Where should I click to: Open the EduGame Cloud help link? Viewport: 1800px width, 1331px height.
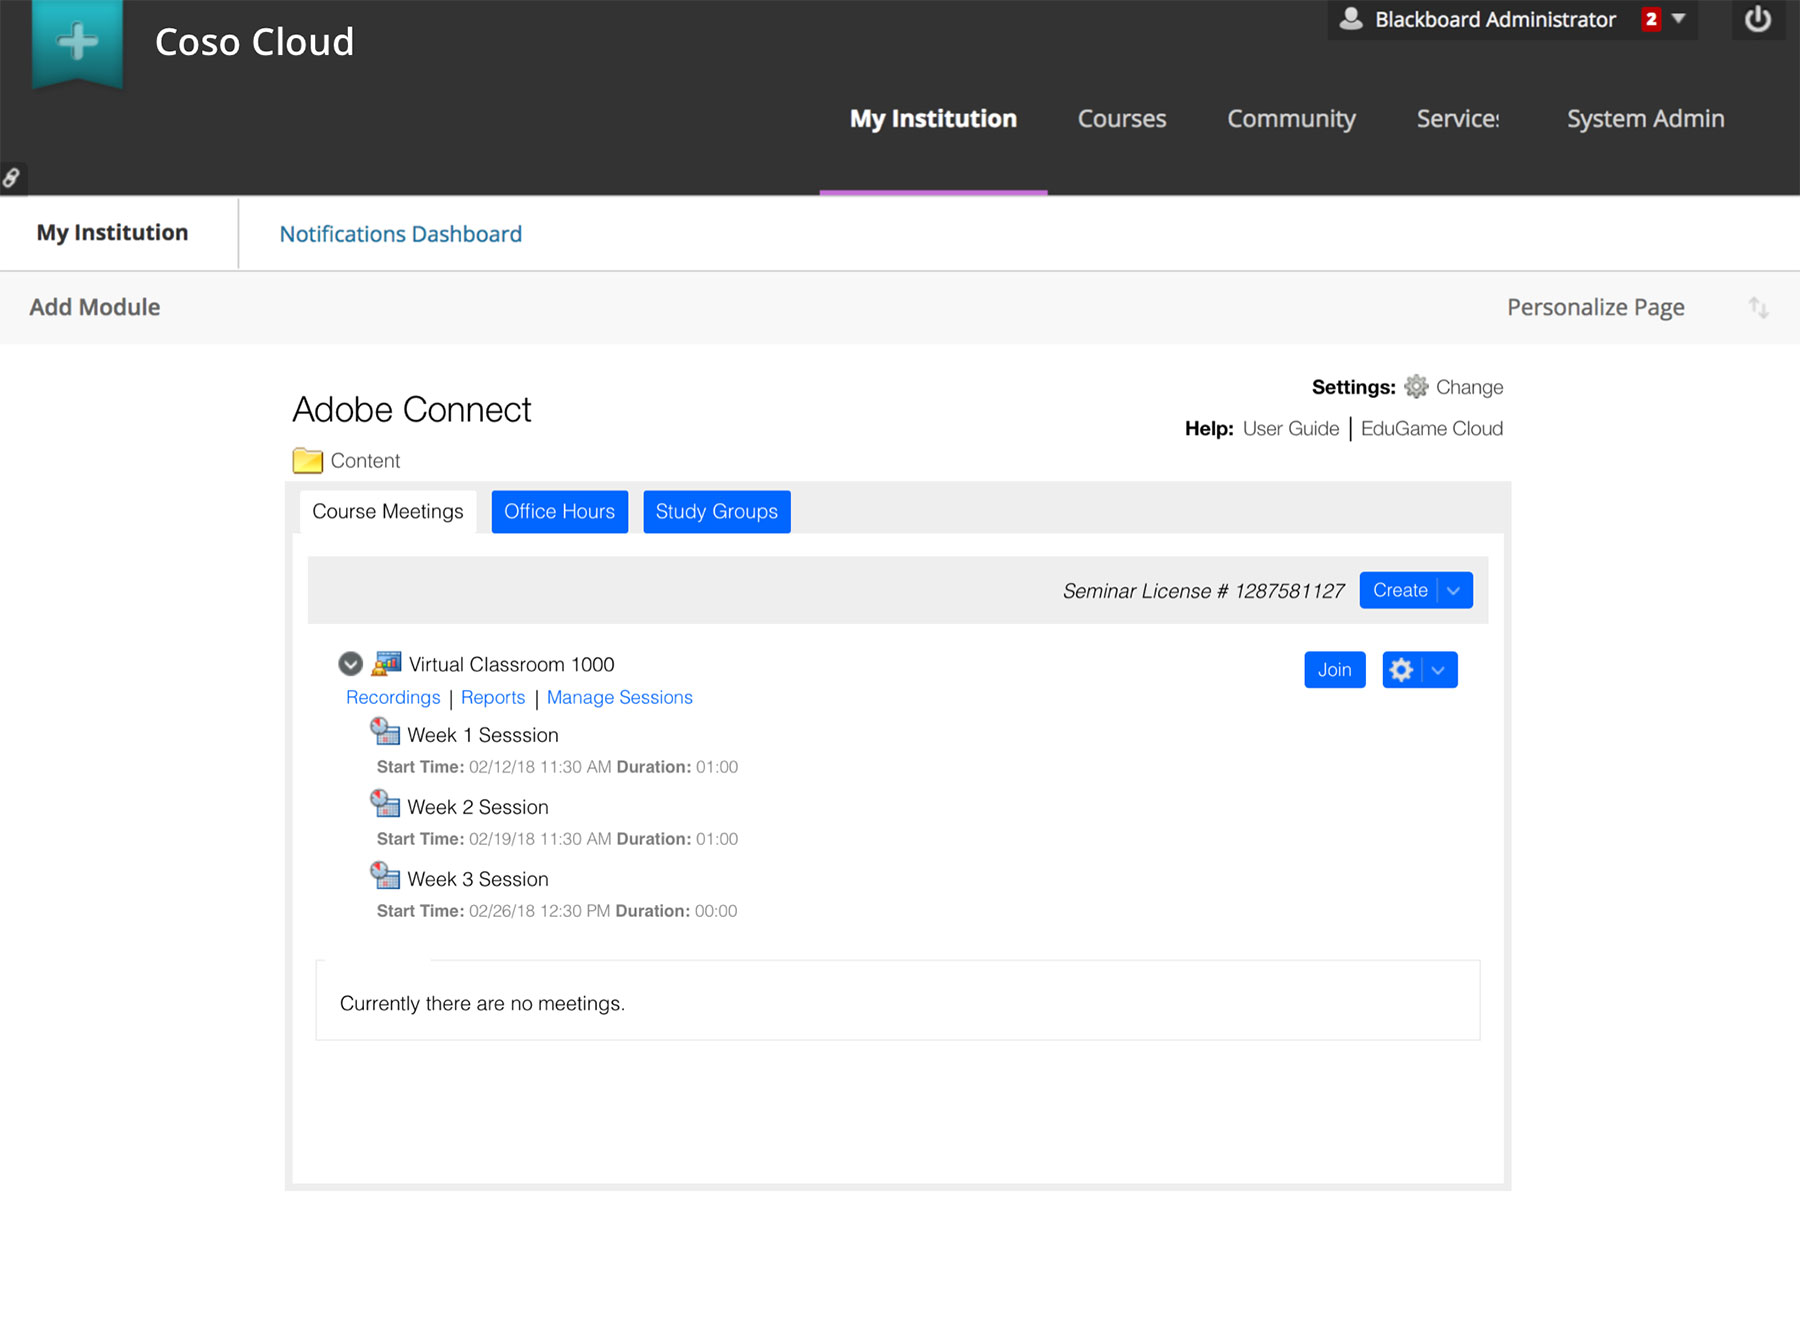[x=1432, y=429]
